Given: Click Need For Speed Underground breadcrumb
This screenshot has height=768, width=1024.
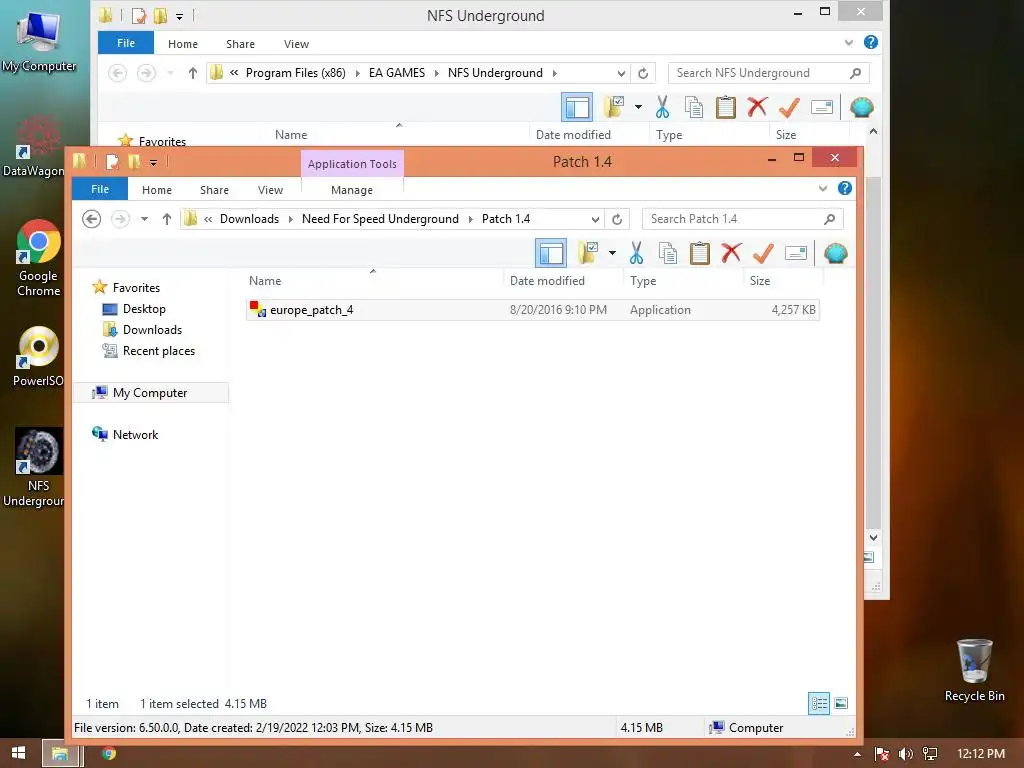Looking at the screenshot, I should 380,219.
